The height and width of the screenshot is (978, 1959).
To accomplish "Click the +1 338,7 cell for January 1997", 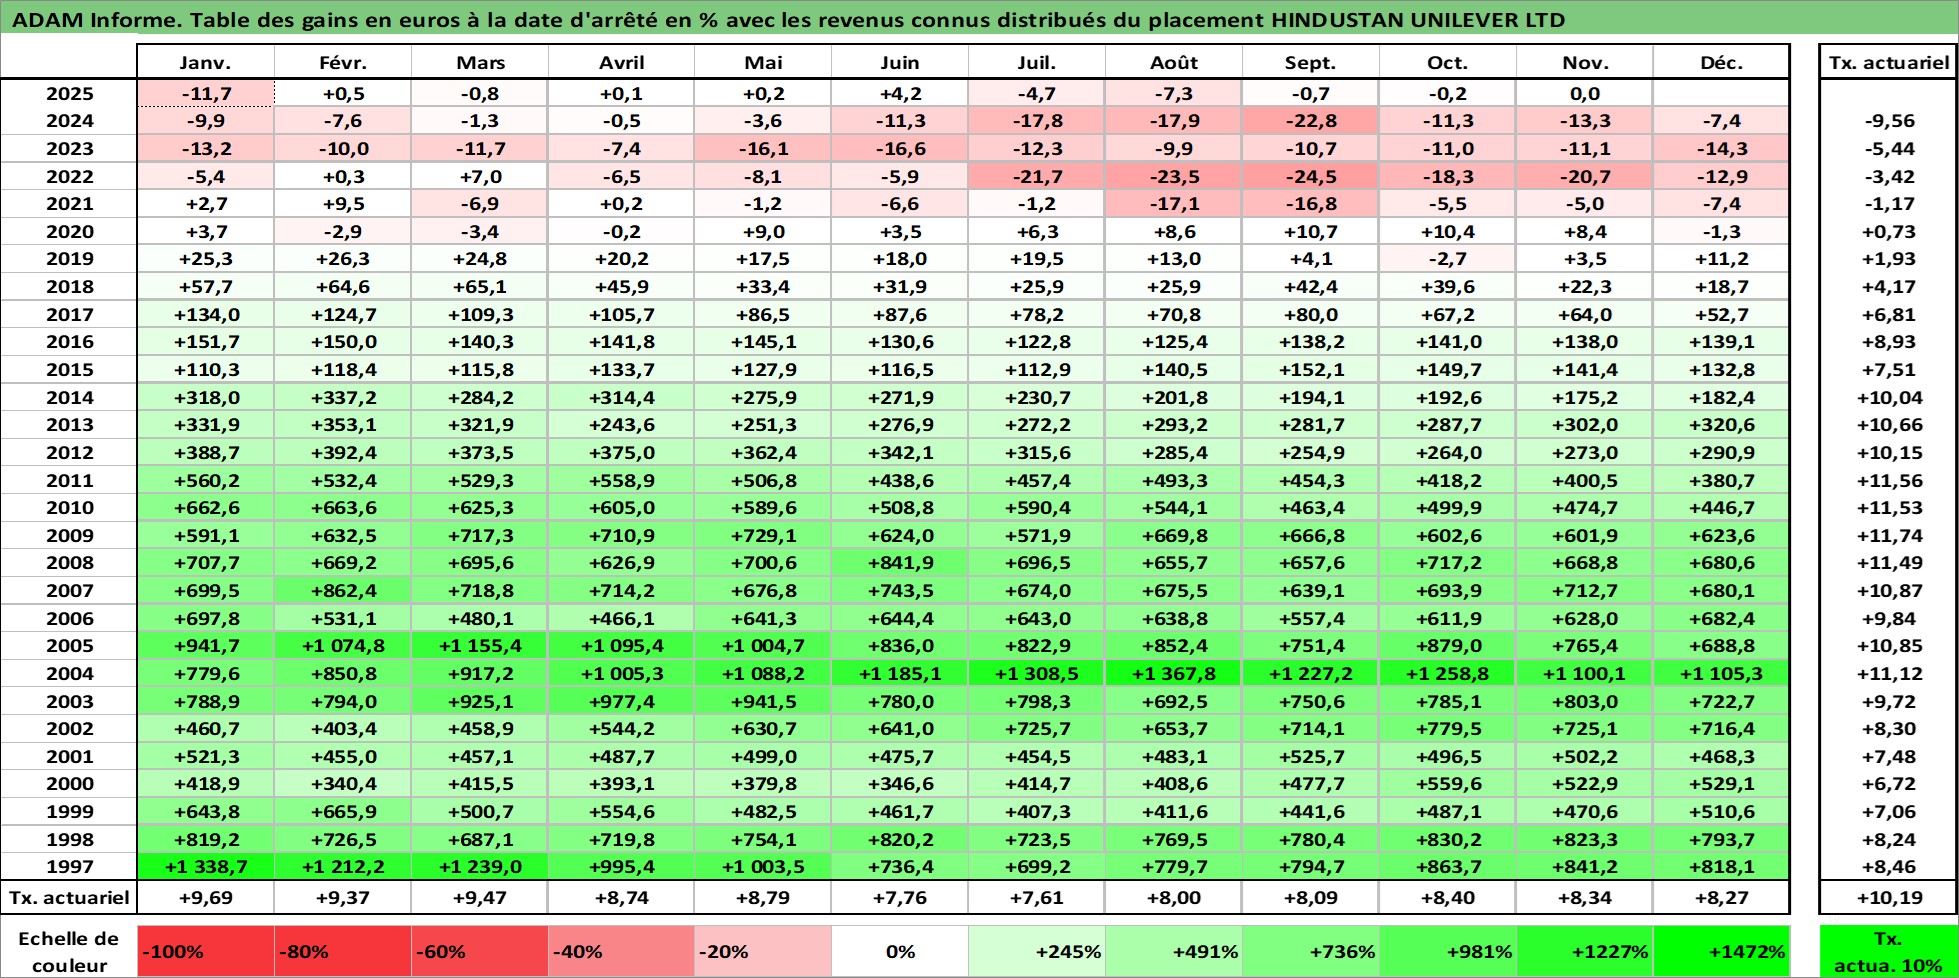I will pyautogui.click(x=206, y=866).
